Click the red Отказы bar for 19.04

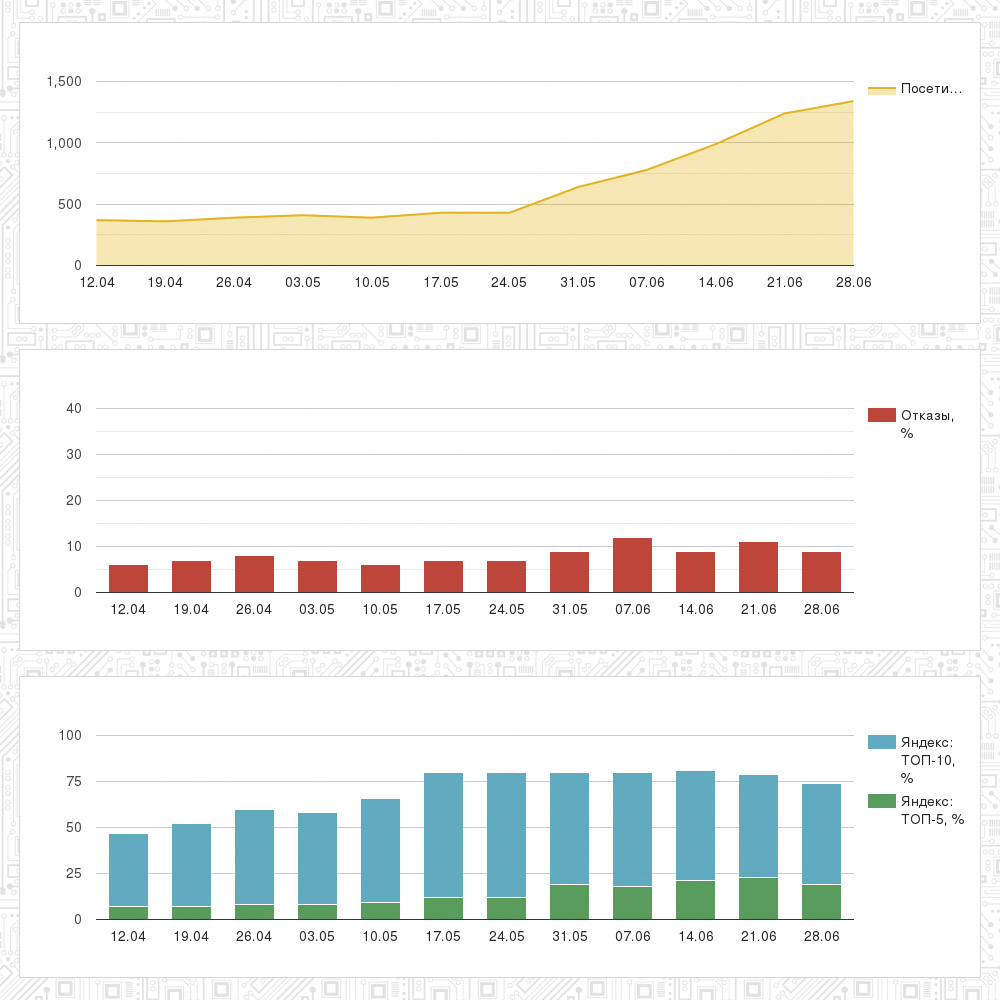(x=191, y=577)
